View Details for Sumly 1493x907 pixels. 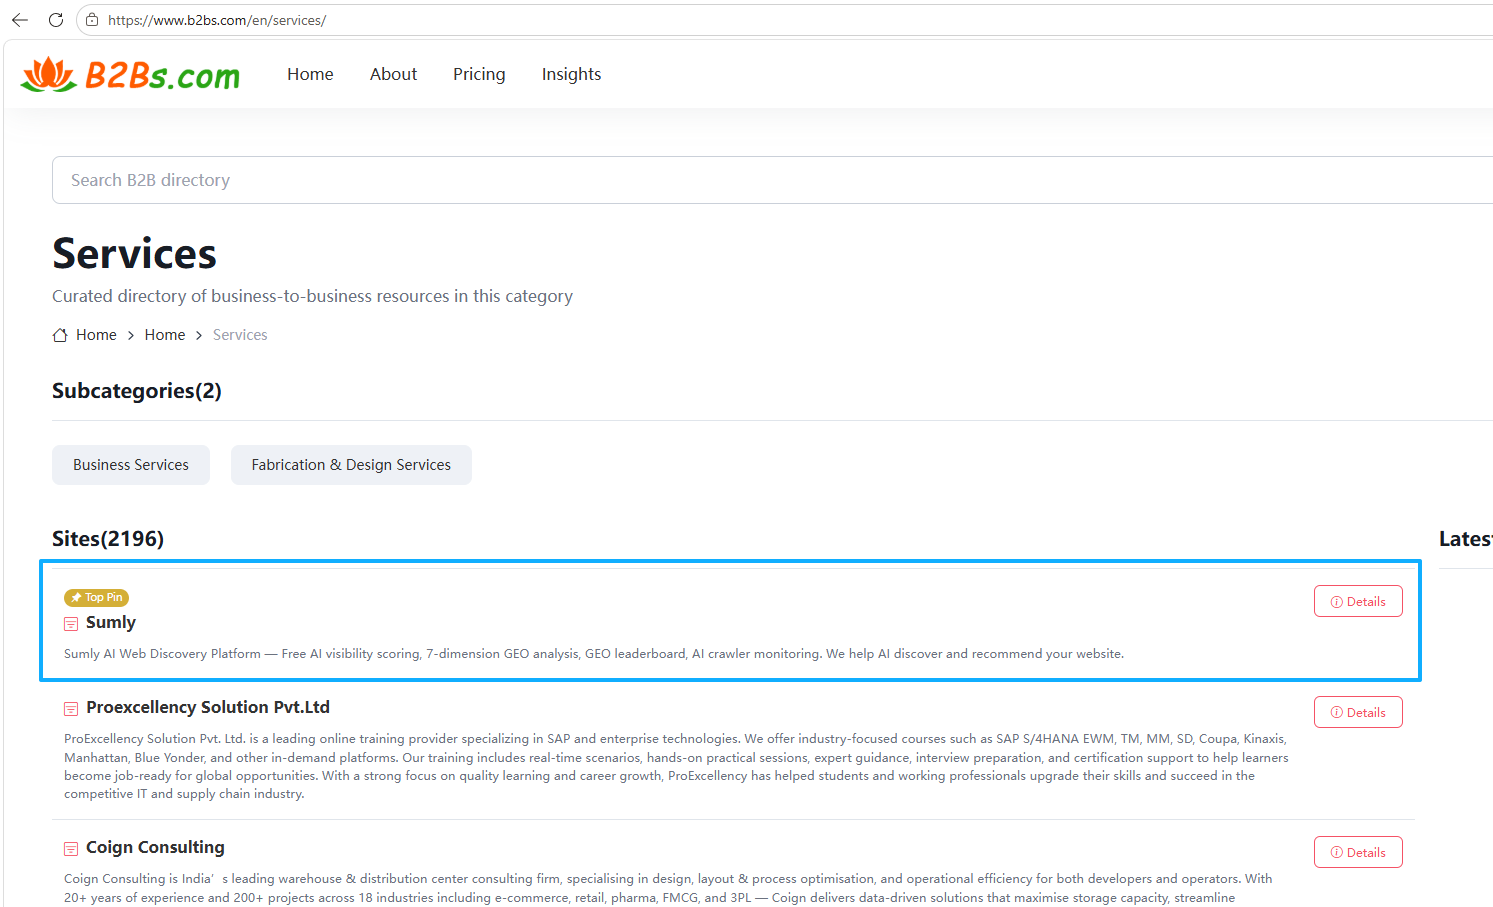(1358, 601)
